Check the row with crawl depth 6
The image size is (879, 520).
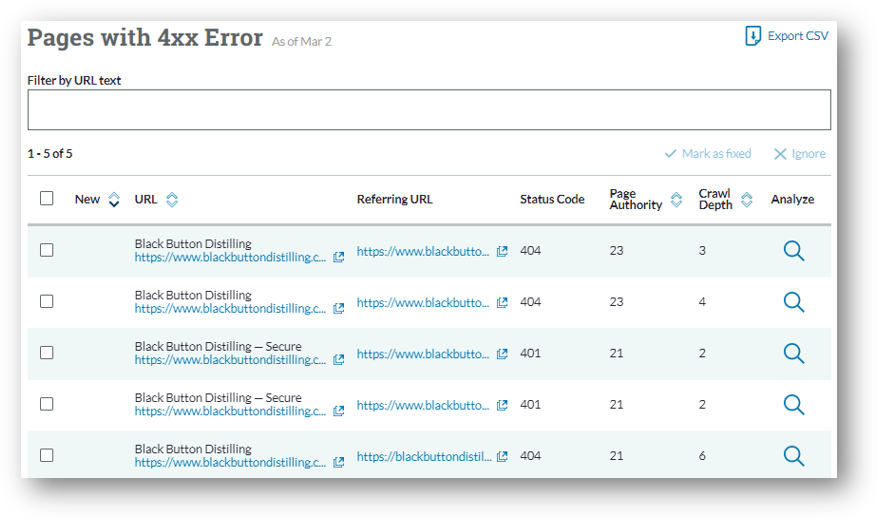pyautogui.click(x=47, y=455)
